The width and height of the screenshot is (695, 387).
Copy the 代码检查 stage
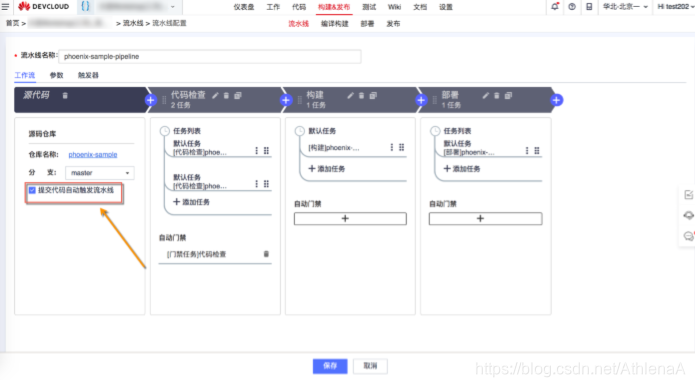pyautogui.click(x=238, y=95)
